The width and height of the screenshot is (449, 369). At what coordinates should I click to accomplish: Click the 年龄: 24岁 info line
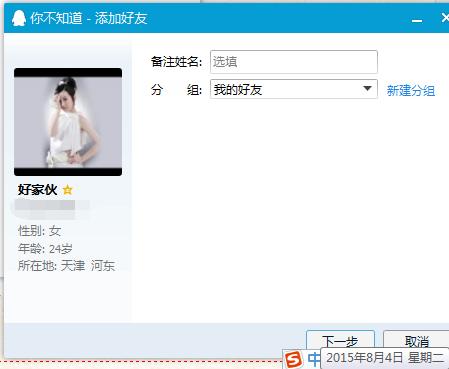pos(45,248)
